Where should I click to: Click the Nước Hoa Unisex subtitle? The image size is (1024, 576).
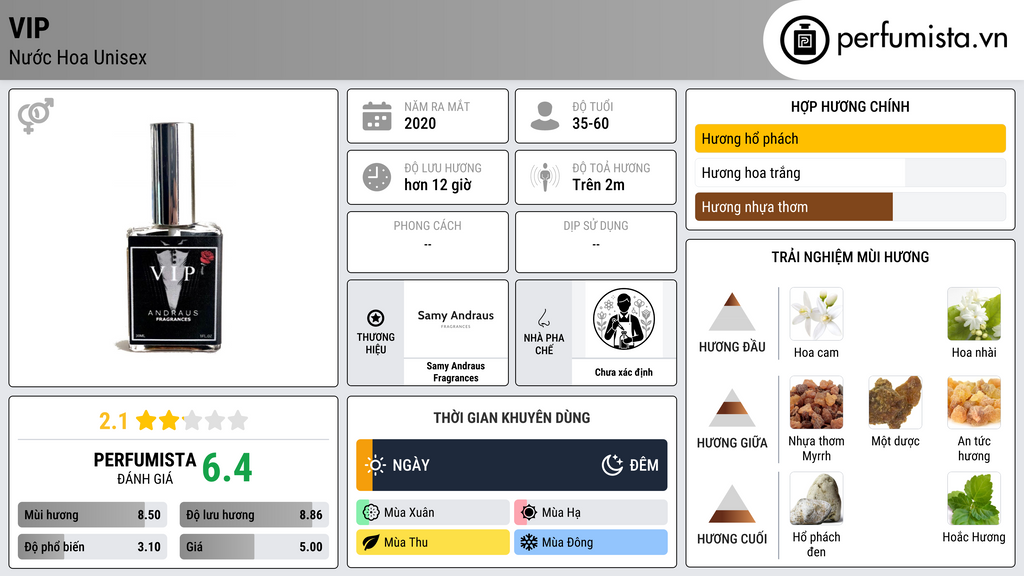(78, 57)
